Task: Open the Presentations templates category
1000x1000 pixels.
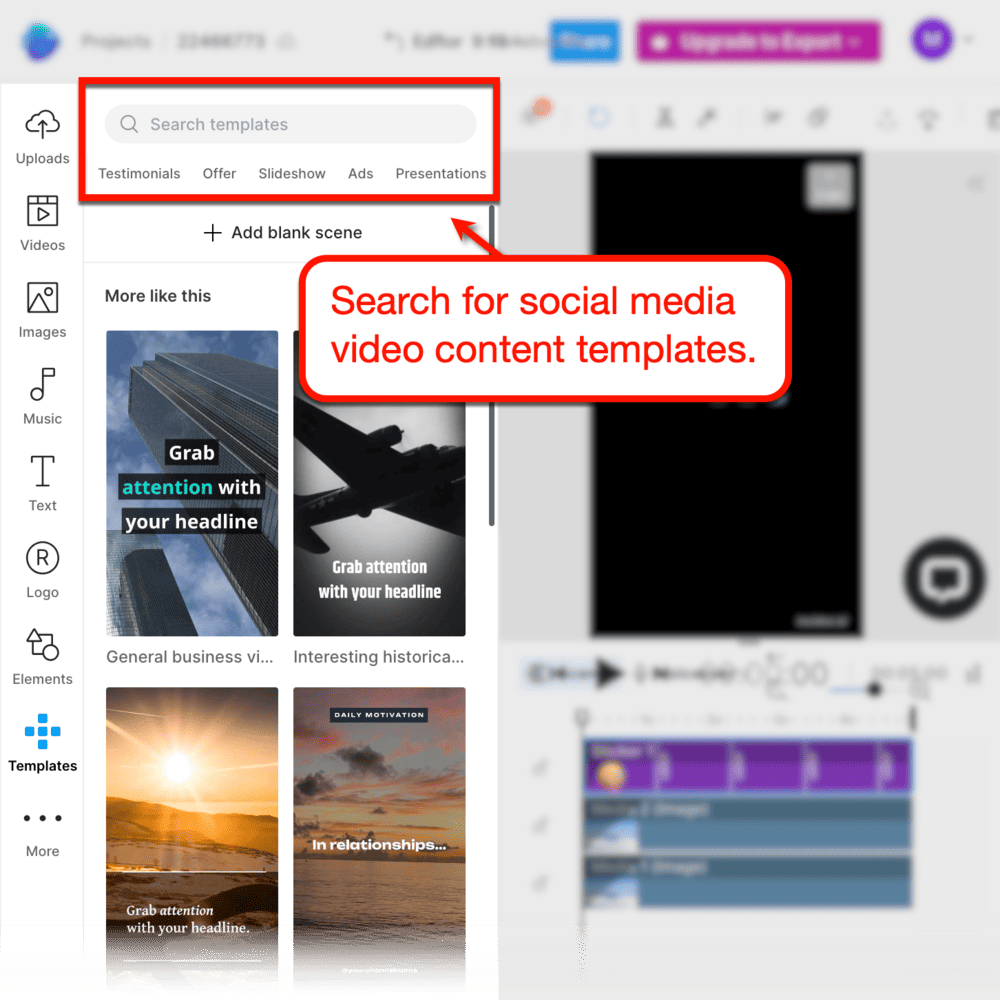Action: (x=441, y=173)
